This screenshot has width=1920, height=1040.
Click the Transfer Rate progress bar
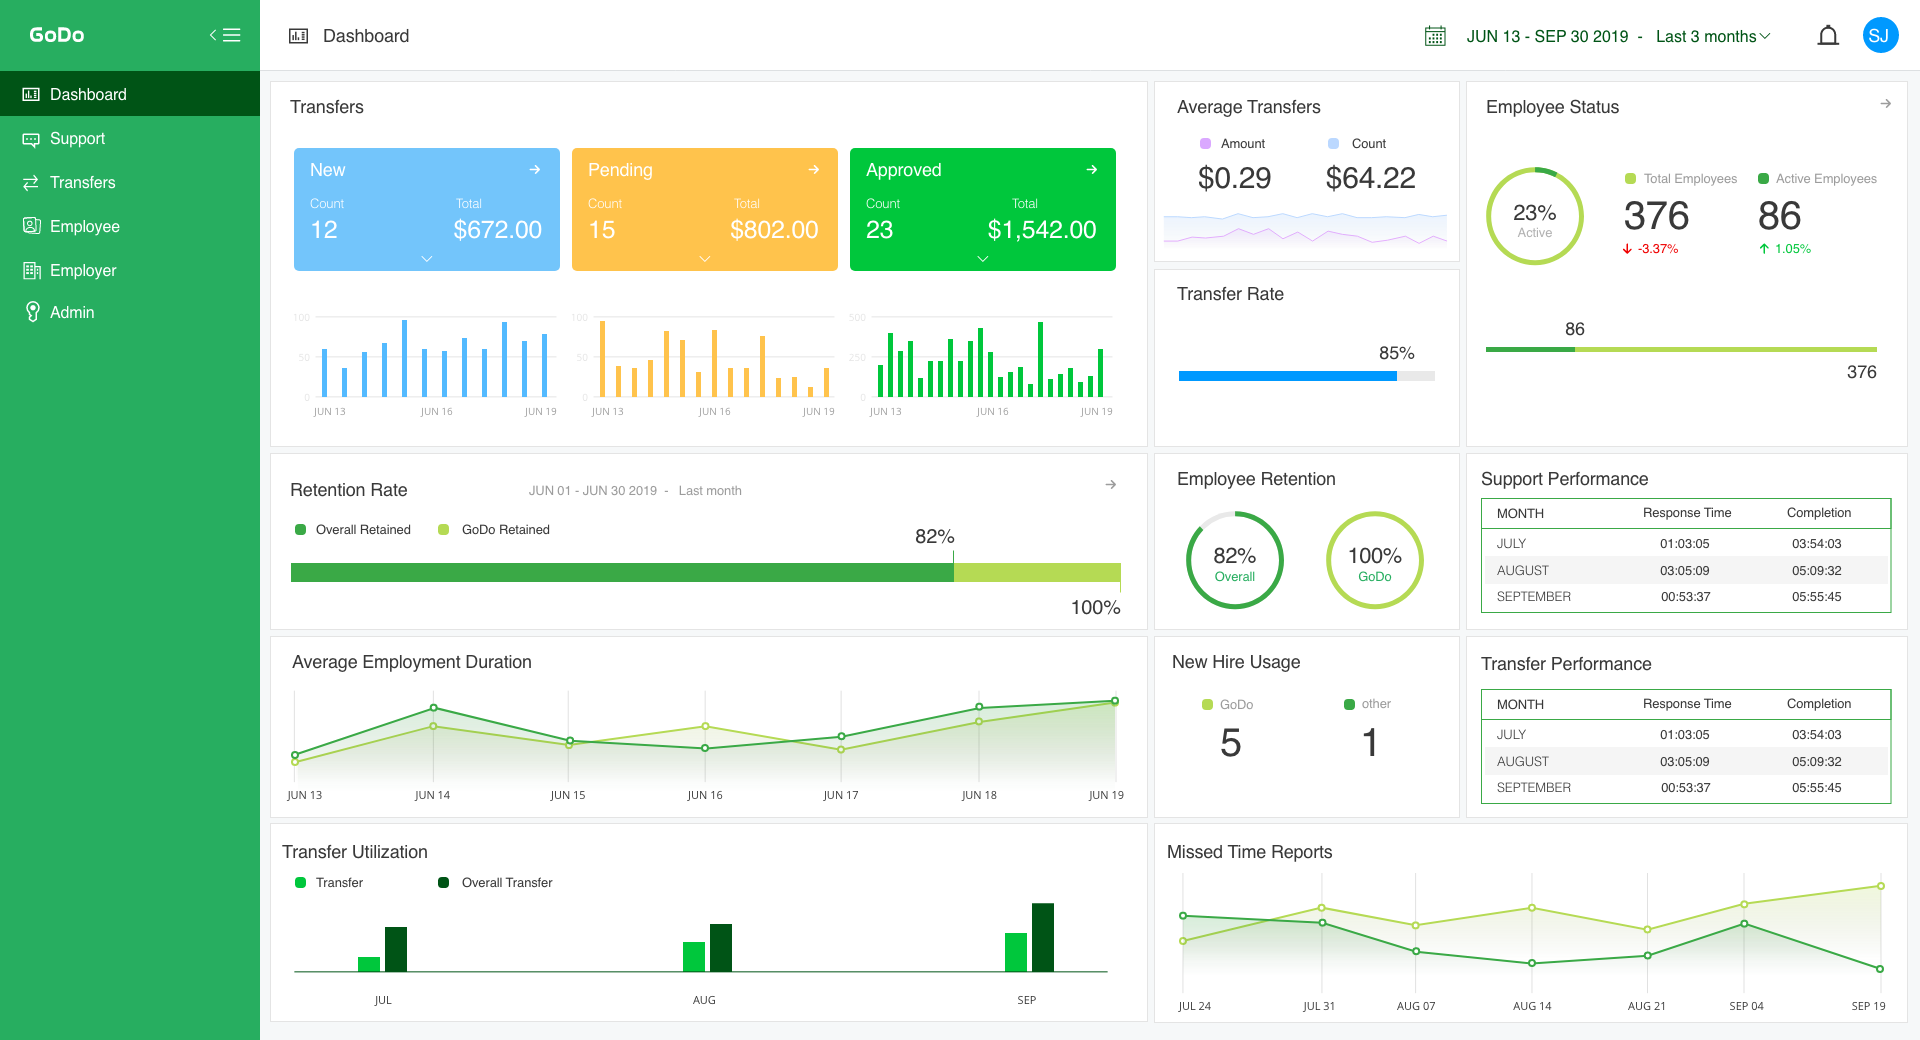tap(1307, 376)
